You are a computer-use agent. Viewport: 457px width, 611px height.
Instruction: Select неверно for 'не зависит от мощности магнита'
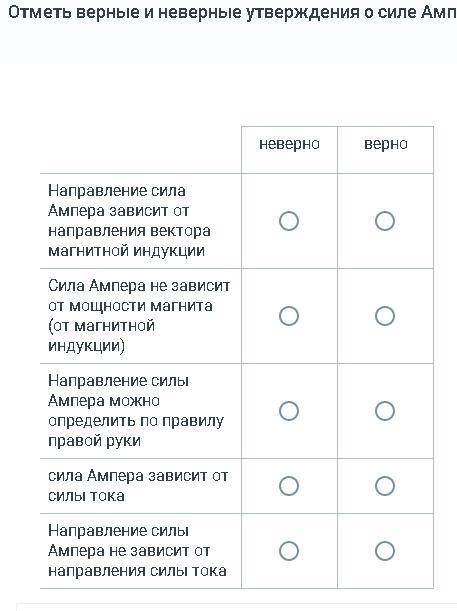pos(289,316)
